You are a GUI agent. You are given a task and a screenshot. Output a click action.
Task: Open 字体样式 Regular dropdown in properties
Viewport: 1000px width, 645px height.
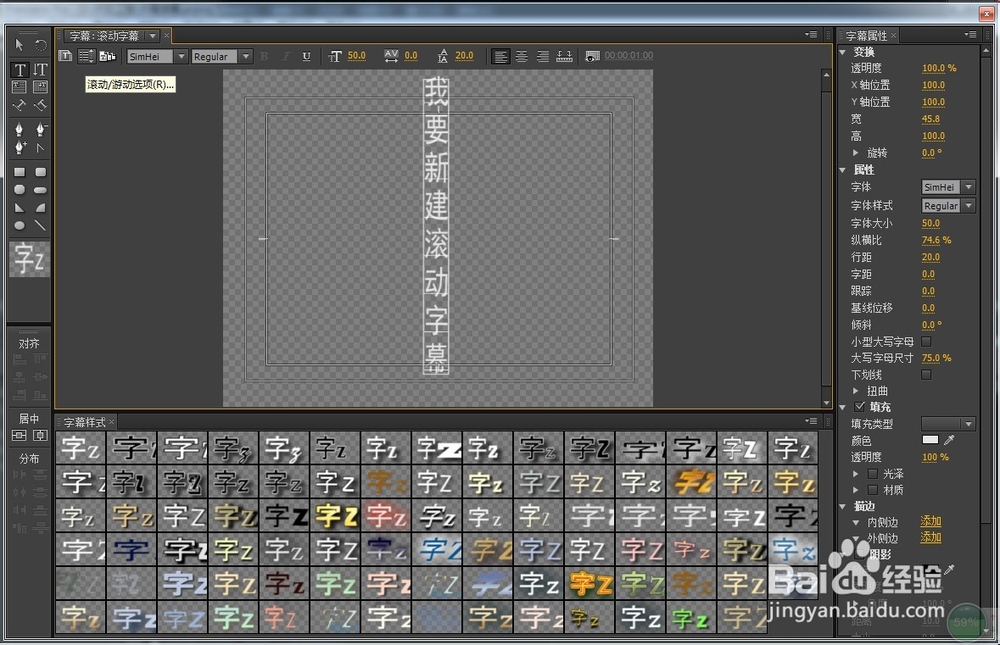(x=969, y=205)
